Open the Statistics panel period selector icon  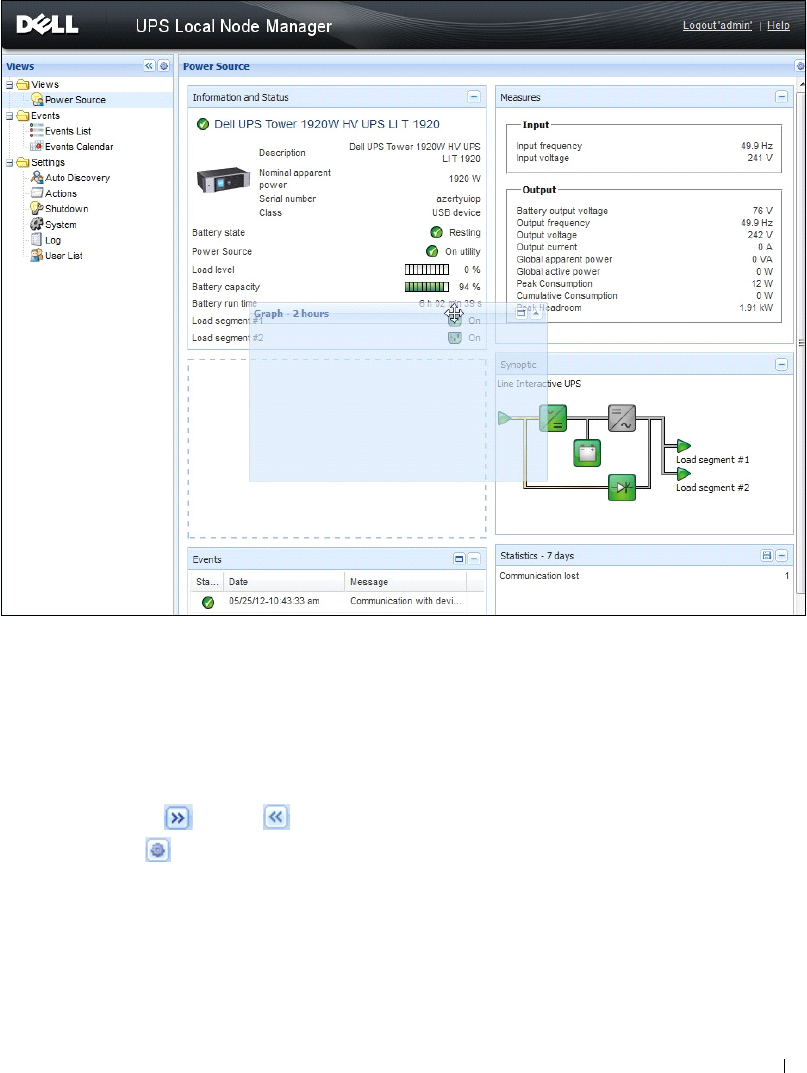[x=767, y=556]
